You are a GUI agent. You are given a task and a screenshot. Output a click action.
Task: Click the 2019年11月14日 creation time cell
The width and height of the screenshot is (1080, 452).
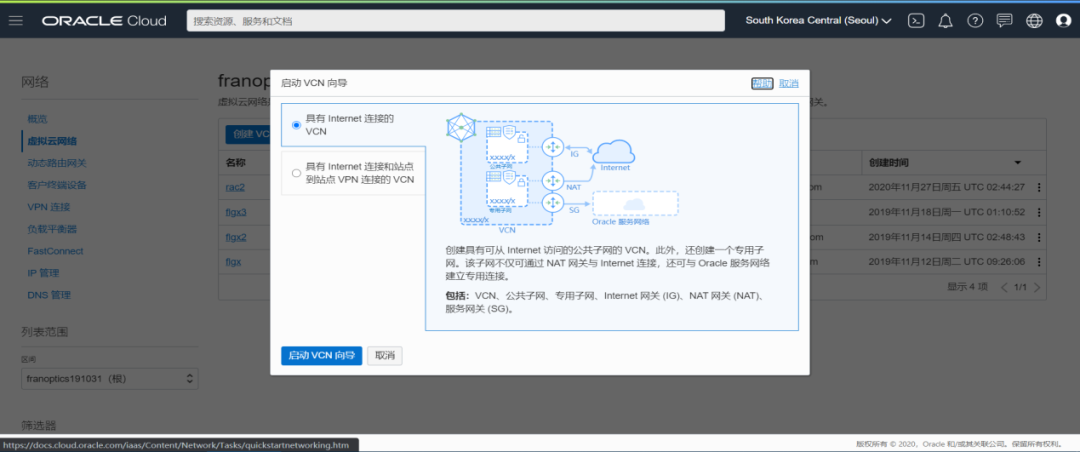(947, 237)
